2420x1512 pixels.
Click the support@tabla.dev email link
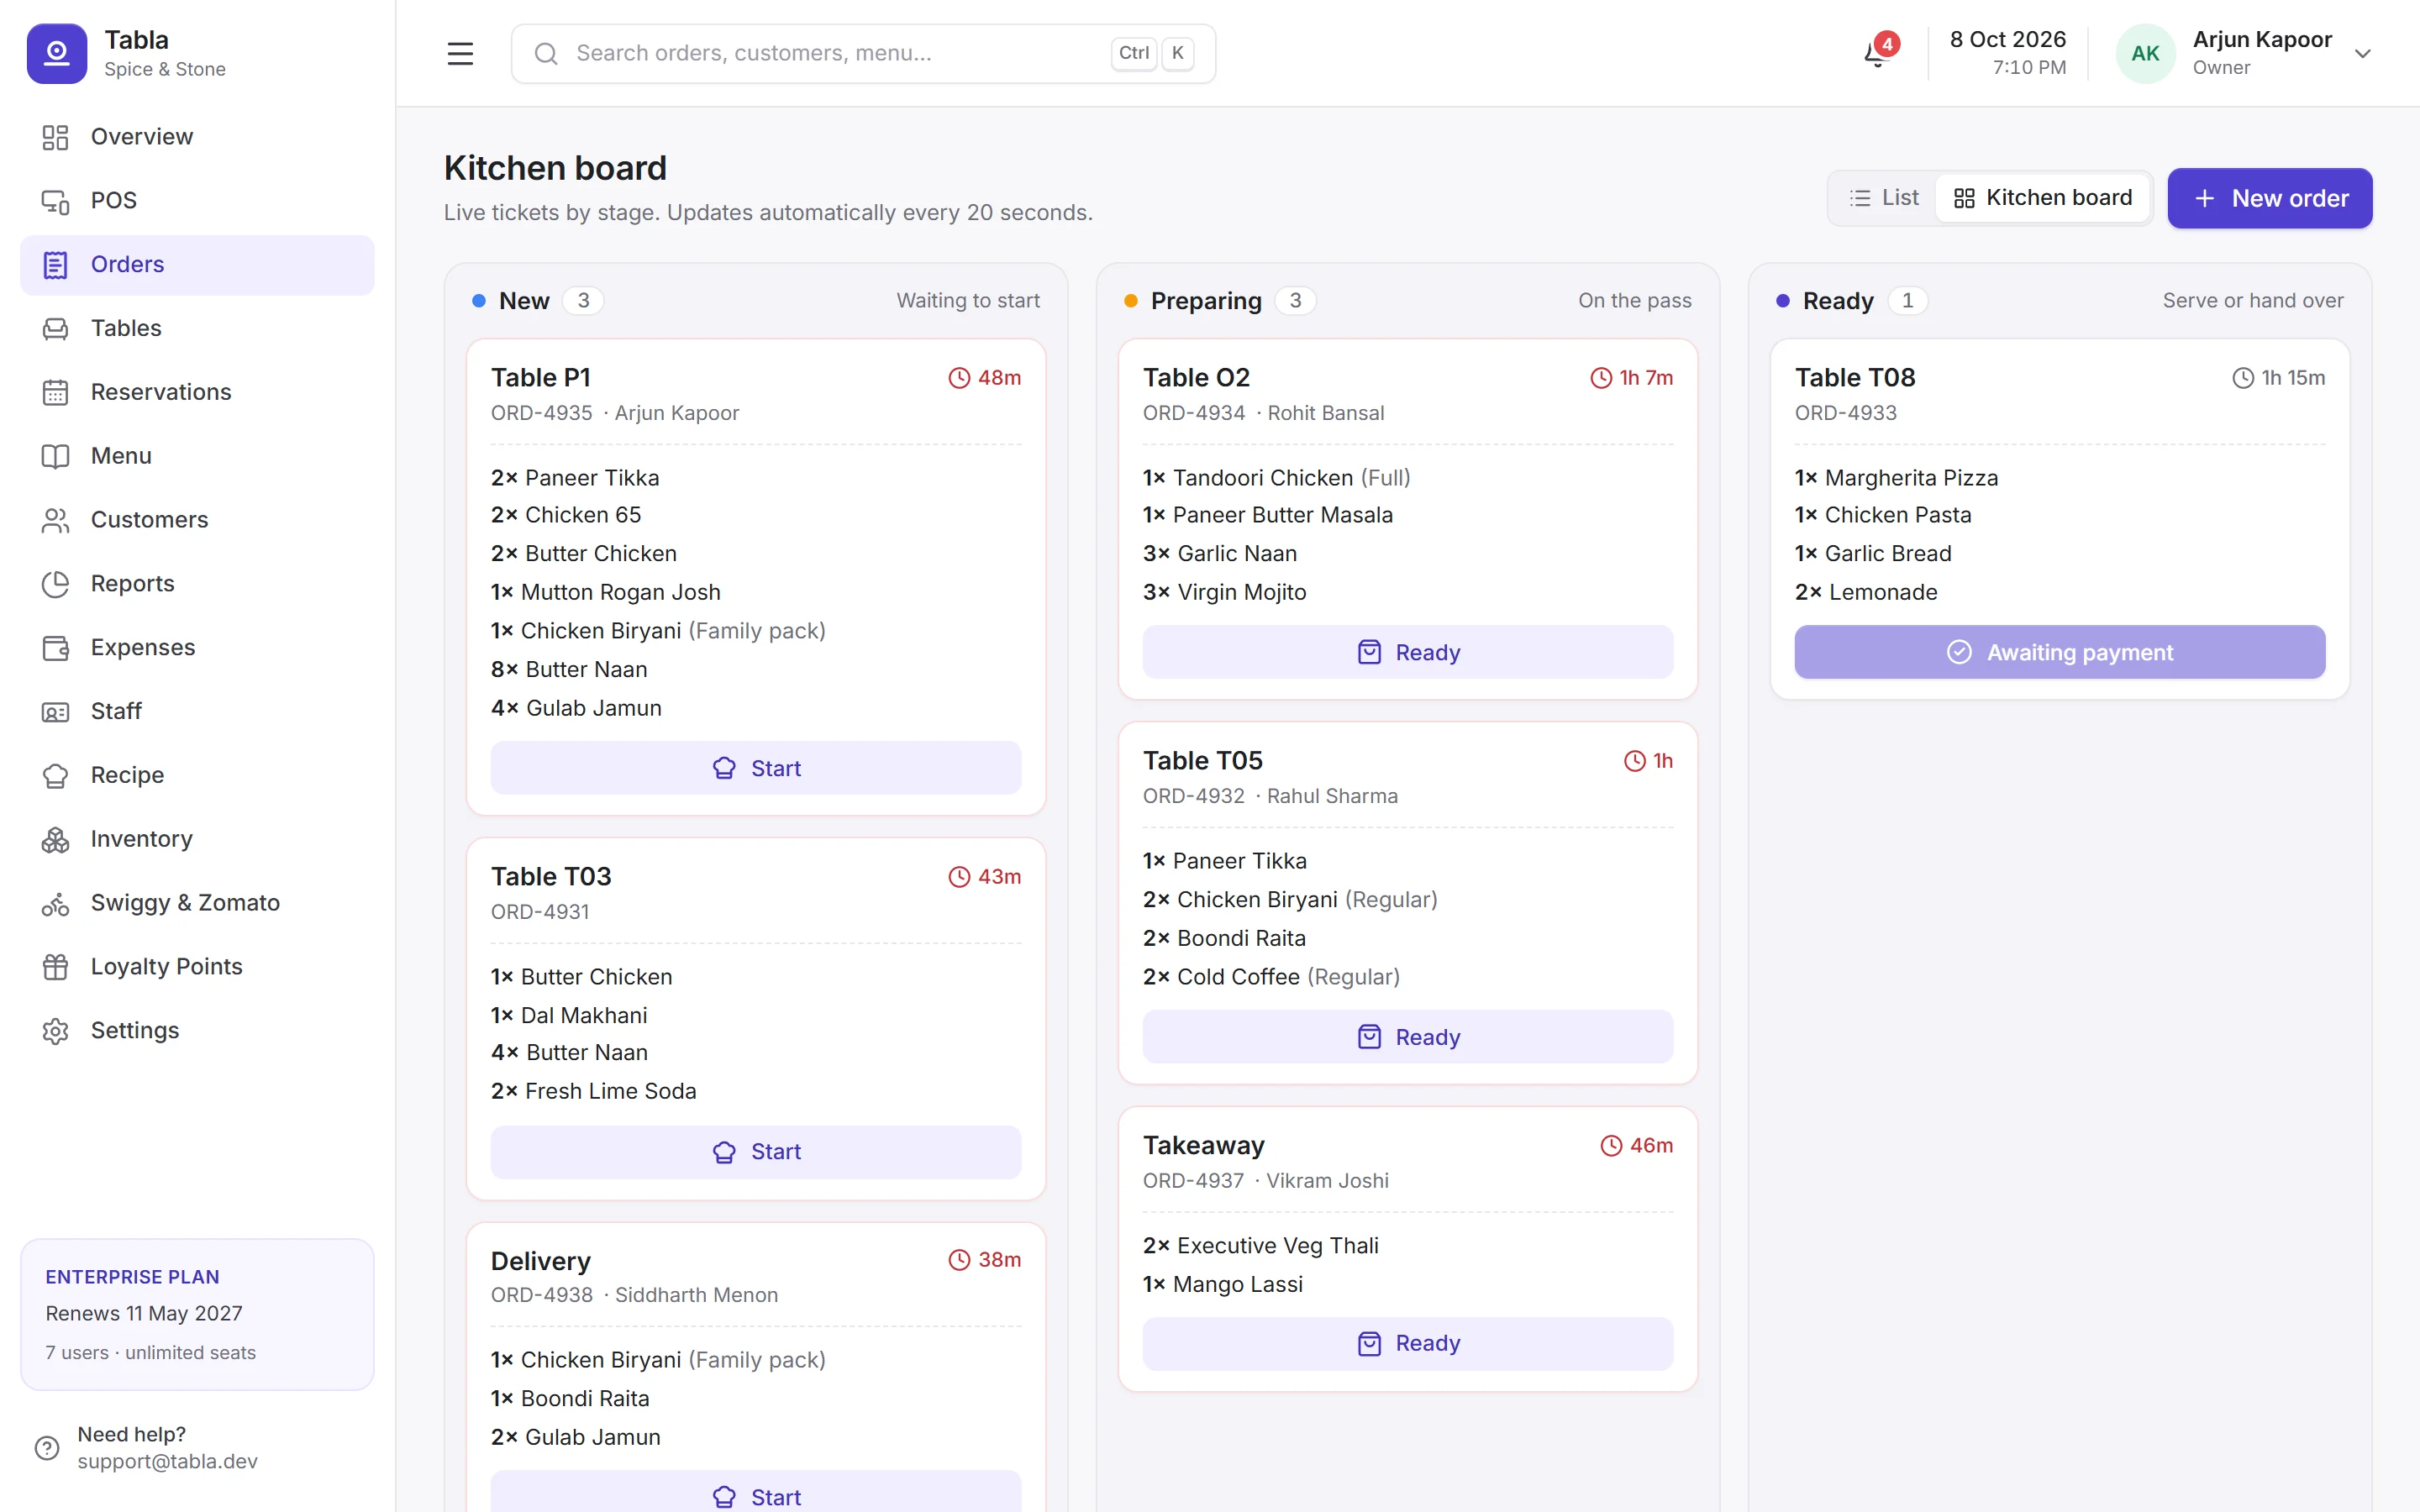pyautogui.click(x=168, y=1462)
